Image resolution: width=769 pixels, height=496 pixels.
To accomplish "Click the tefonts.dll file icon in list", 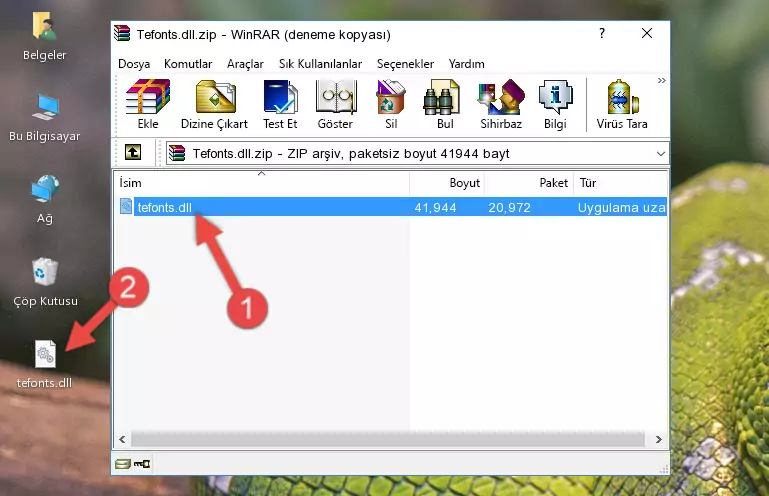I will coord(126,207).
